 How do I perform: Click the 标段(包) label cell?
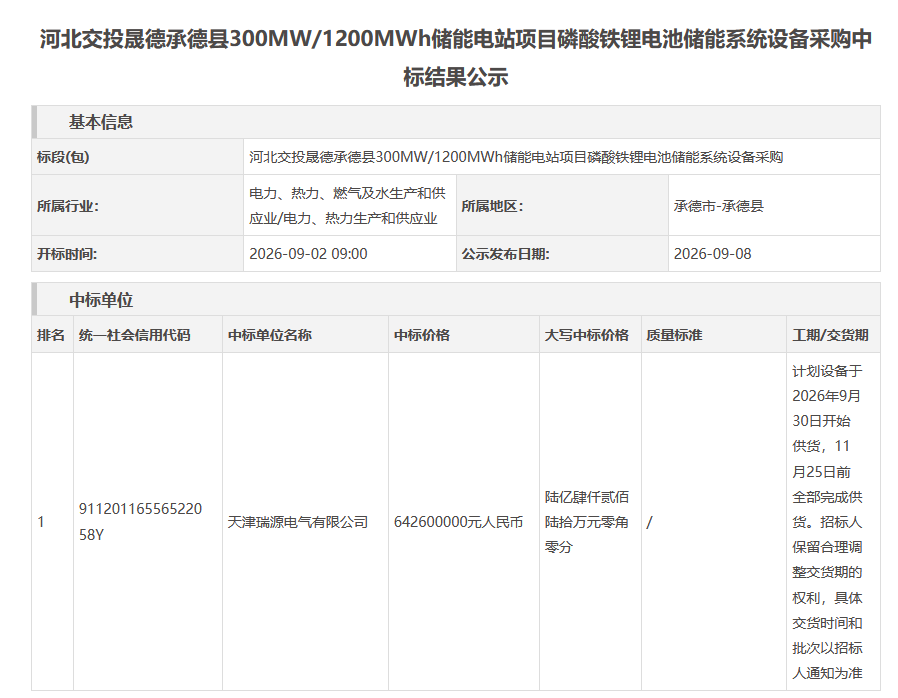point(137,157)
